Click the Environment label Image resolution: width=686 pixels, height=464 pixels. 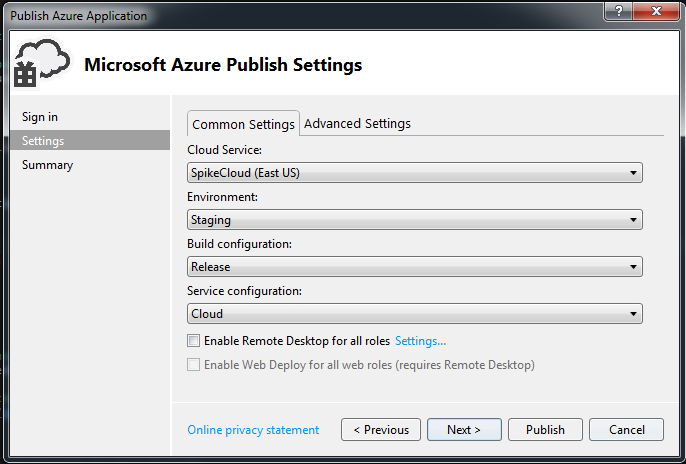point(223,197)
